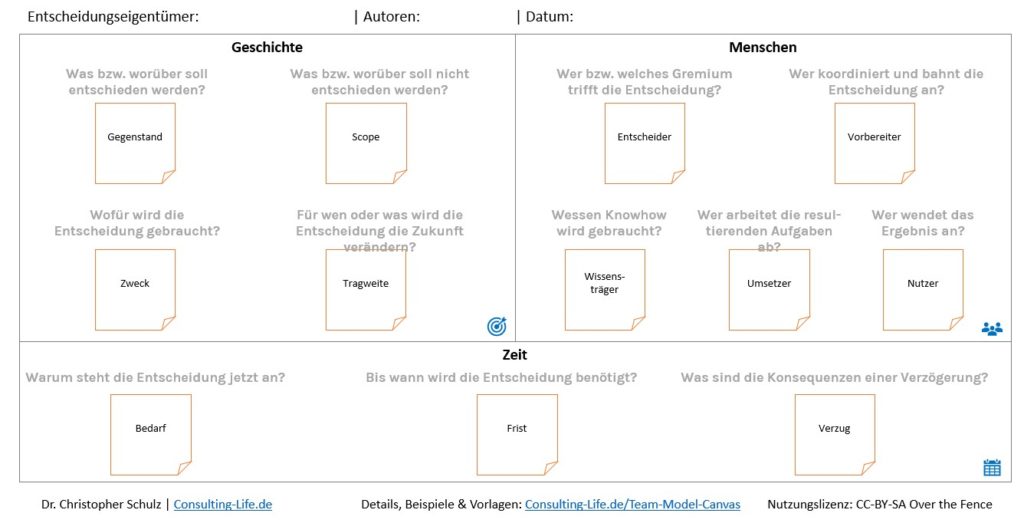Image resolution: width=1024 pixels, height=523 pixels.
Task: Open the Consulting-Life.de link
Action: point(223,505)
